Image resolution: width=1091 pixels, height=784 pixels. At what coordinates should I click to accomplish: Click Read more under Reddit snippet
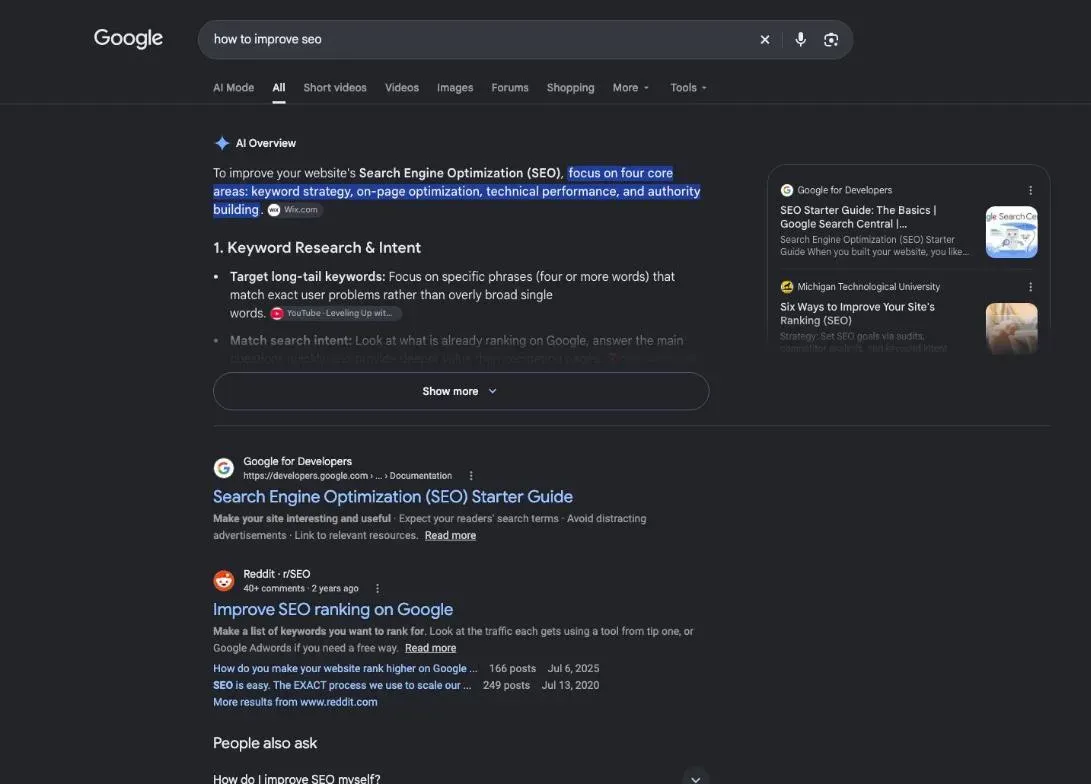pyautogui.click(x=431, y=648)
